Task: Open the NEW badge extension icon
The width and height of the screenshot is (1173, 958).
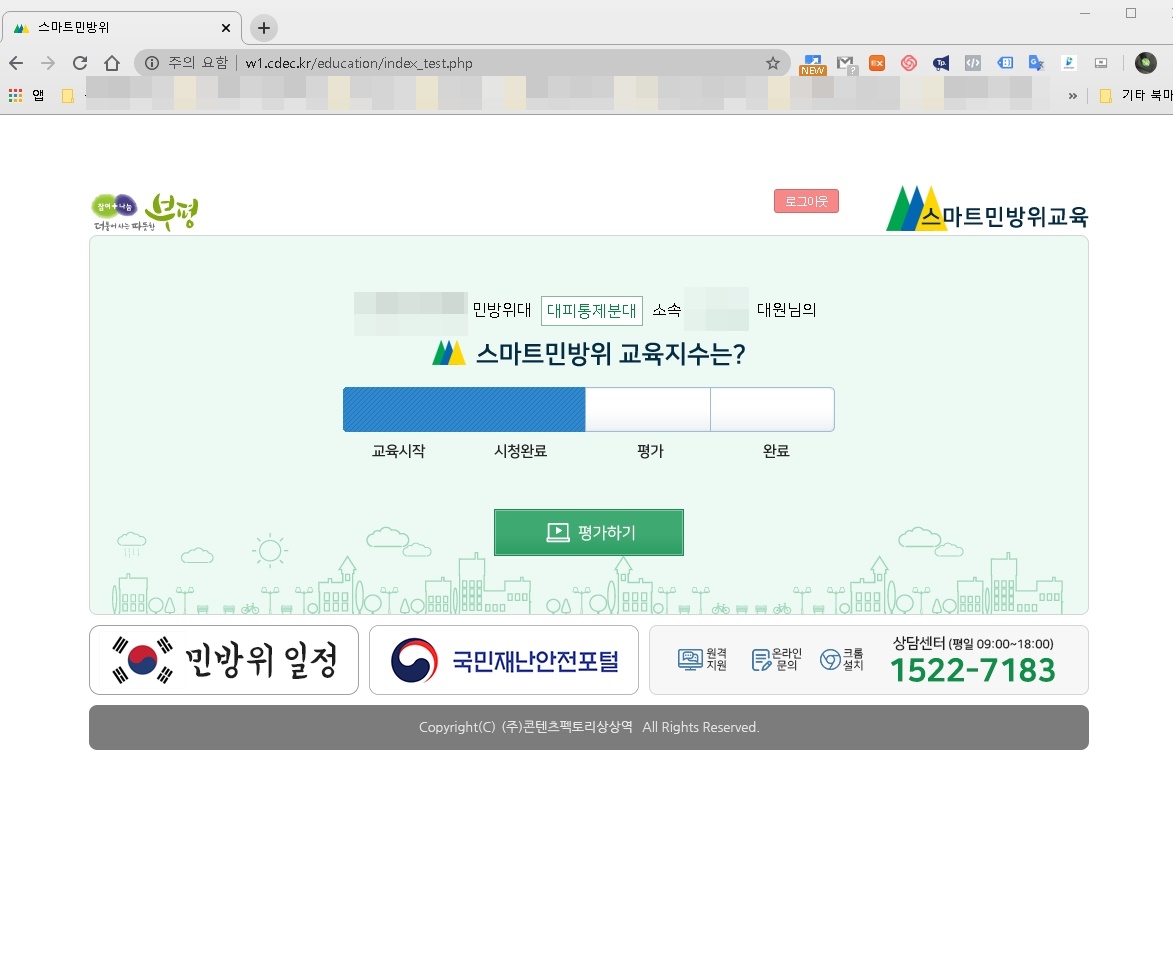Action: [812, 64]
